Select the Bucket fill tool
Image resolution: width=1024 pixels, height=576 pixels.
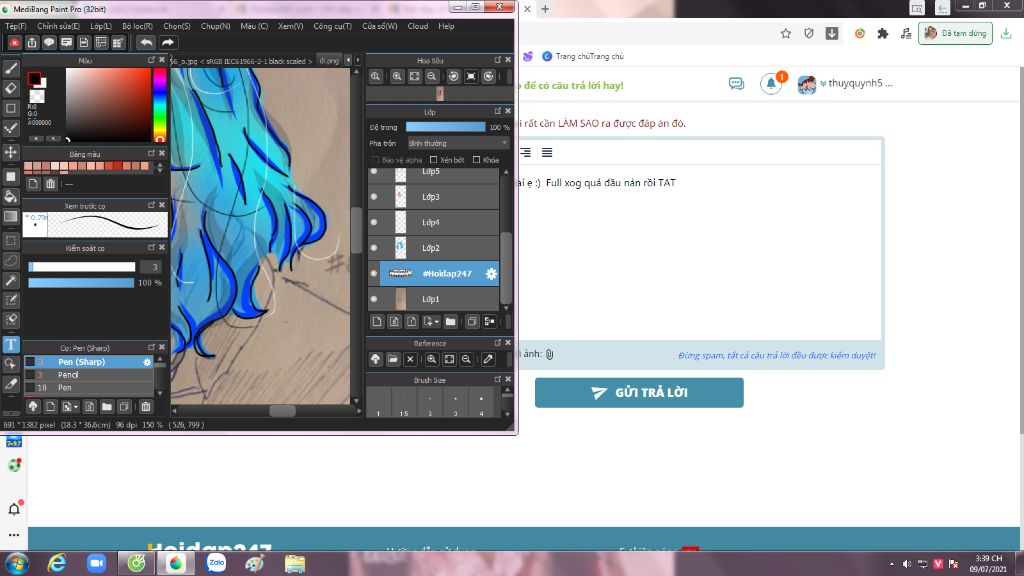click(10, 197)
